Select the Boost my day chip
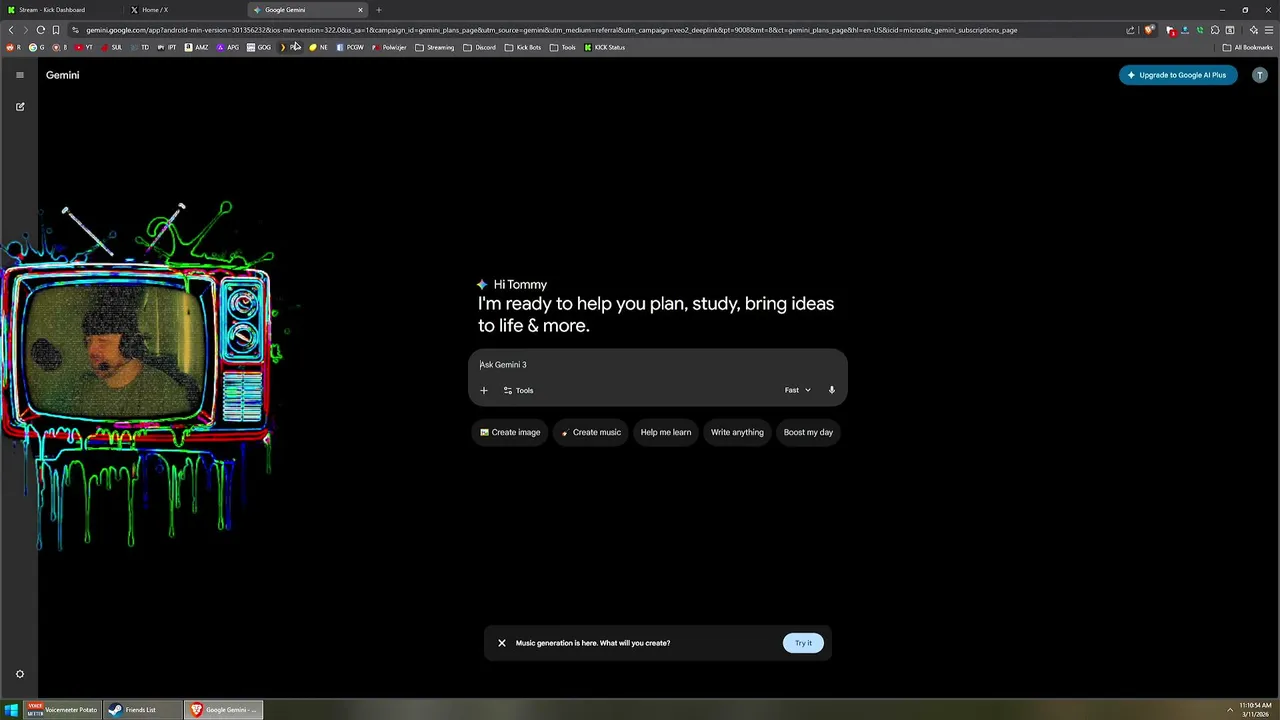Image resolution: width=1280 pixels, height=720 pixels. click(808, 432)
